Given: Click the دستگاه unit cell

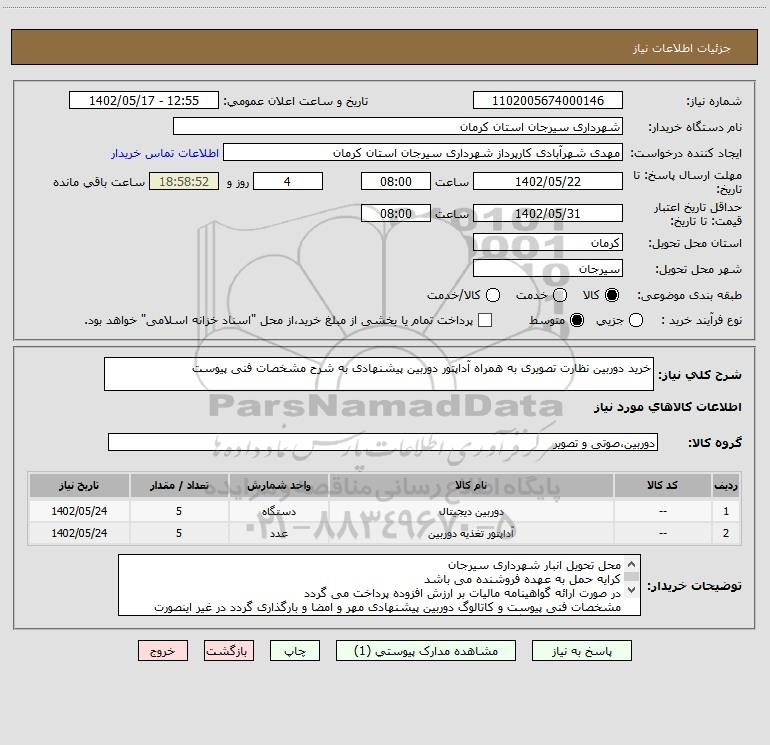Looking at the screenshot, I should click(x=278, y=511).
